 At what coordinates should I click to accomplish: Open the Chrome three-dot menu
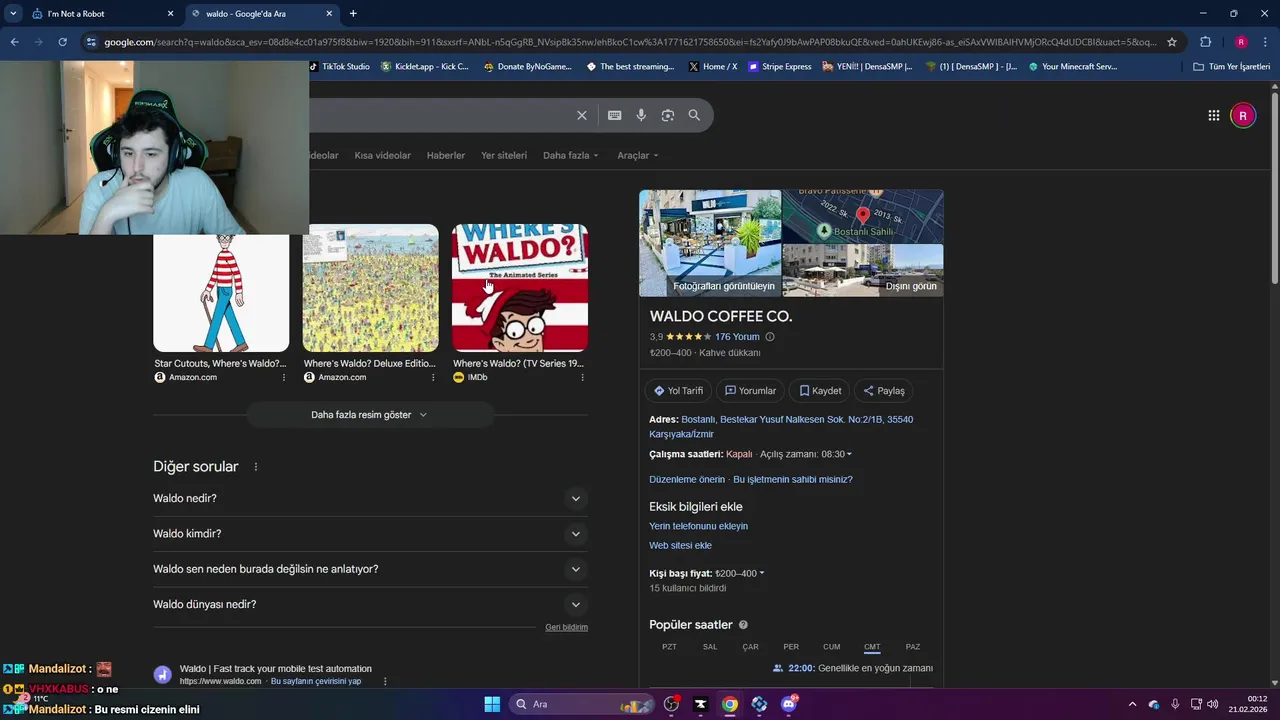click(x=1265, y=42)
